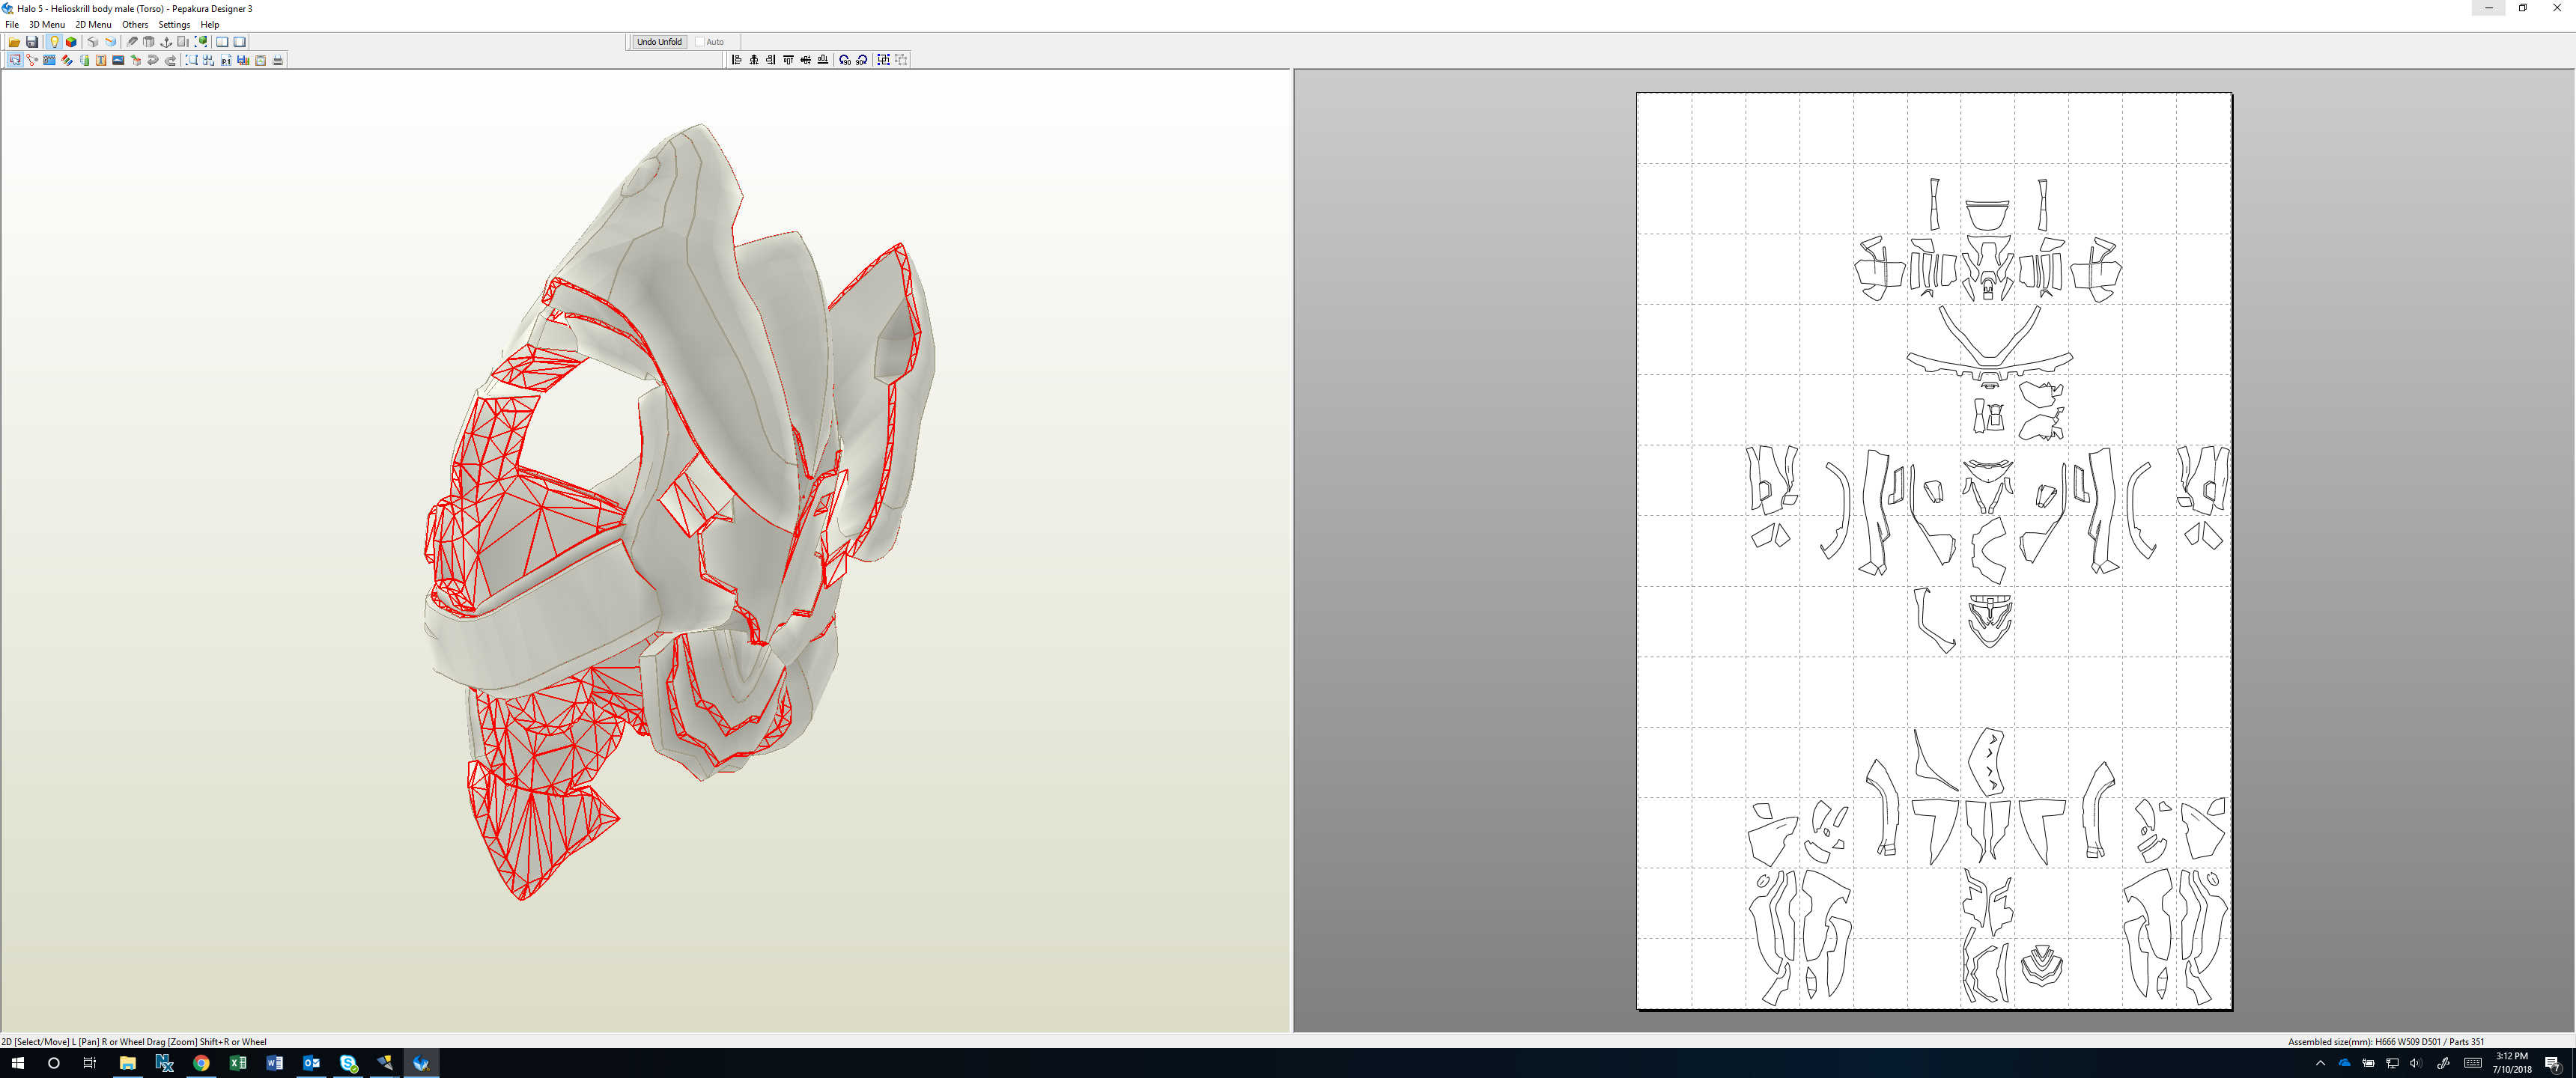Rotate selected parts 90 degrees counterclockwise
The width and height of the screenshot is (2576, 1078).
click(x=845, y=60)
